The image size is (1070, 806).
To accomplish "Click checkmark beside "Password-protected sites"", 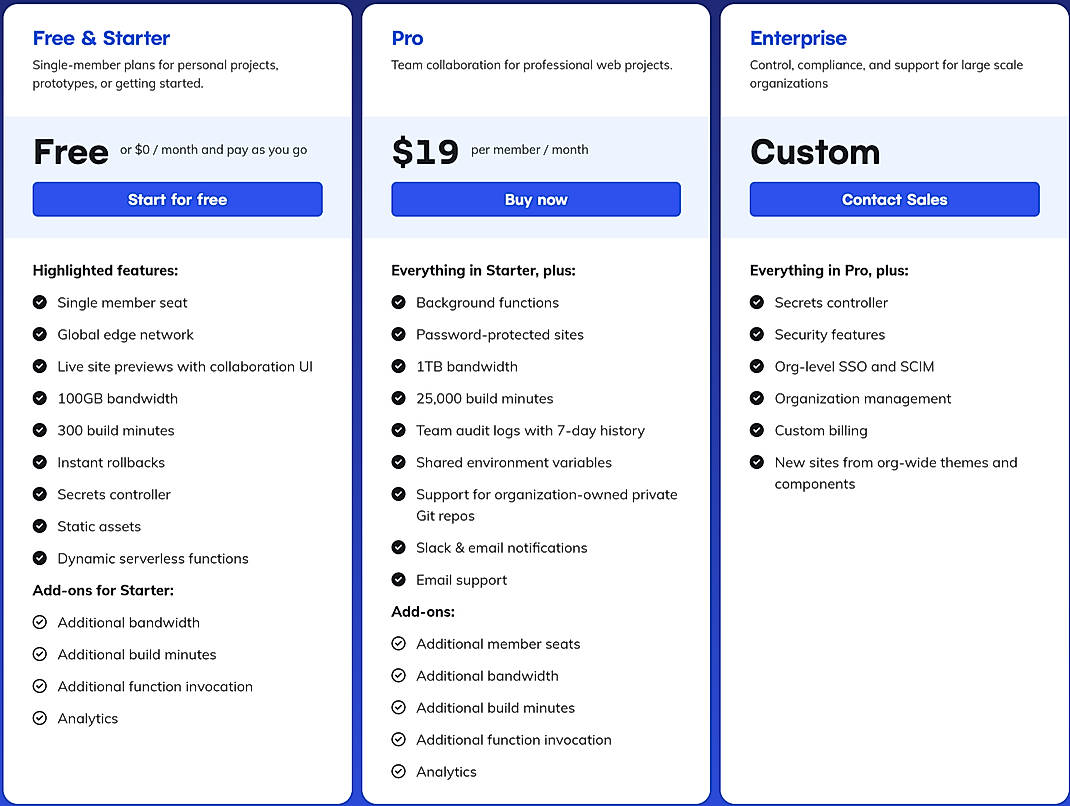I will (398, 334).
